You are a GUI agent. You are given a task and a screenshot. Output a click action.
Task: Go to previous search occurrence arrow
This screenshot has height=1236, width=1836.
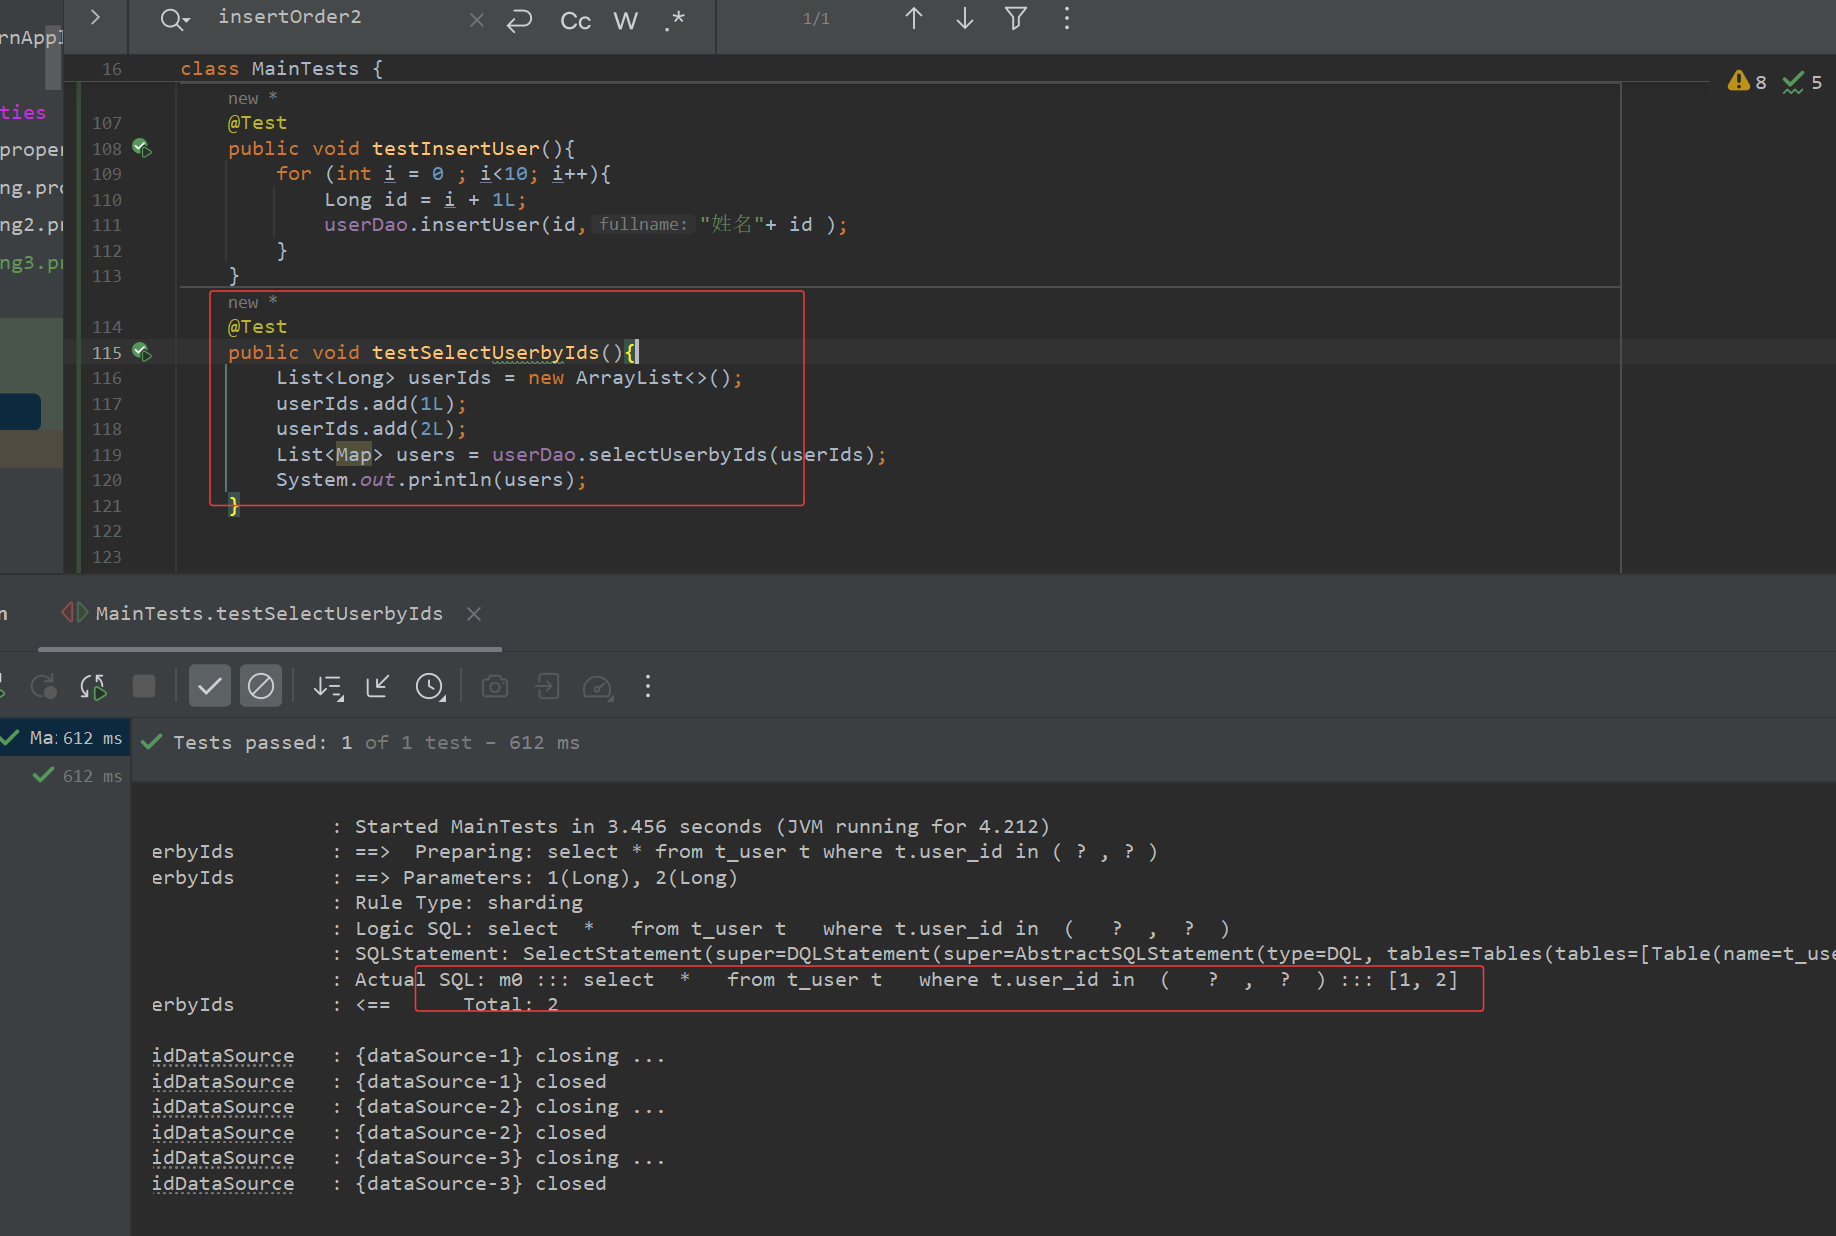pyautogui.click(x=914, y=19)
